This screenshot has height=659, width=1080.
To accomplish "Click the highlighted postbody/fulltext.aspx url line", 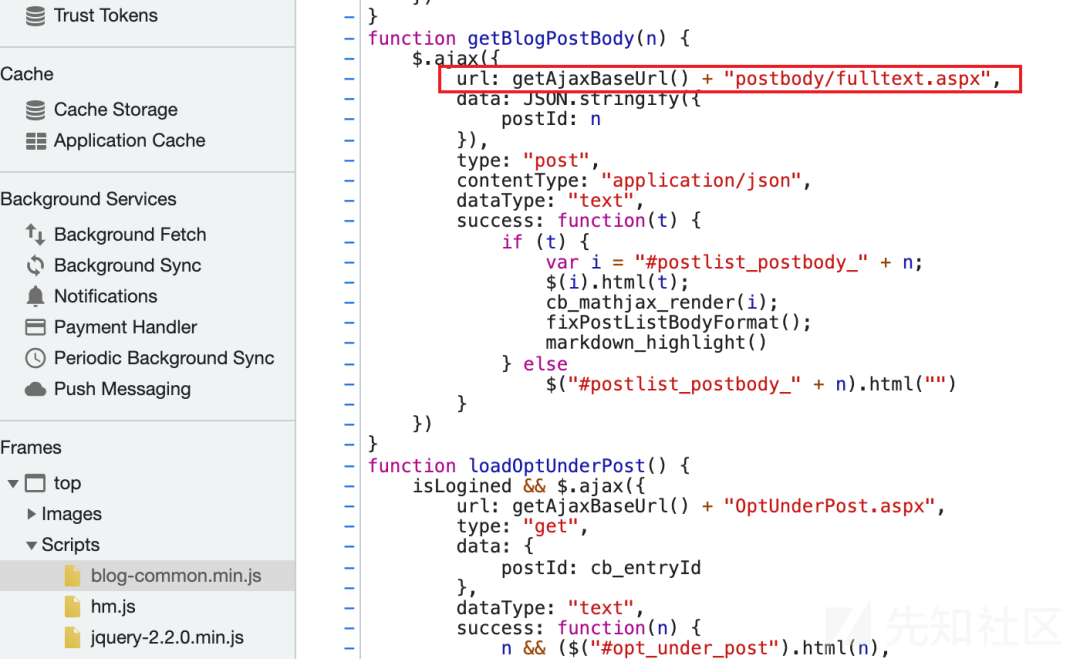I will click(729, 79).
